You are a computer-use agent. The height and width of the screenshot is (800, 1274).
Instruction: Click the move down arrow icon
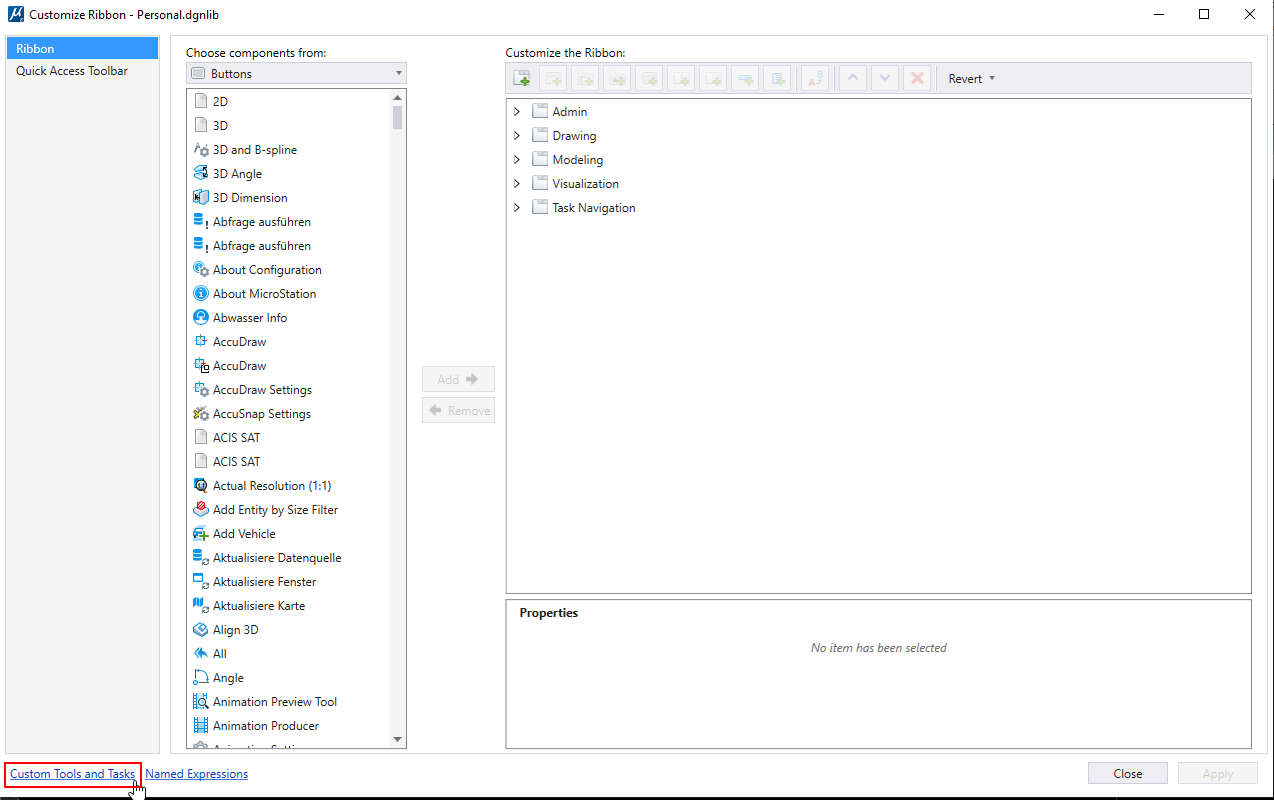click(x=884, y=79)
